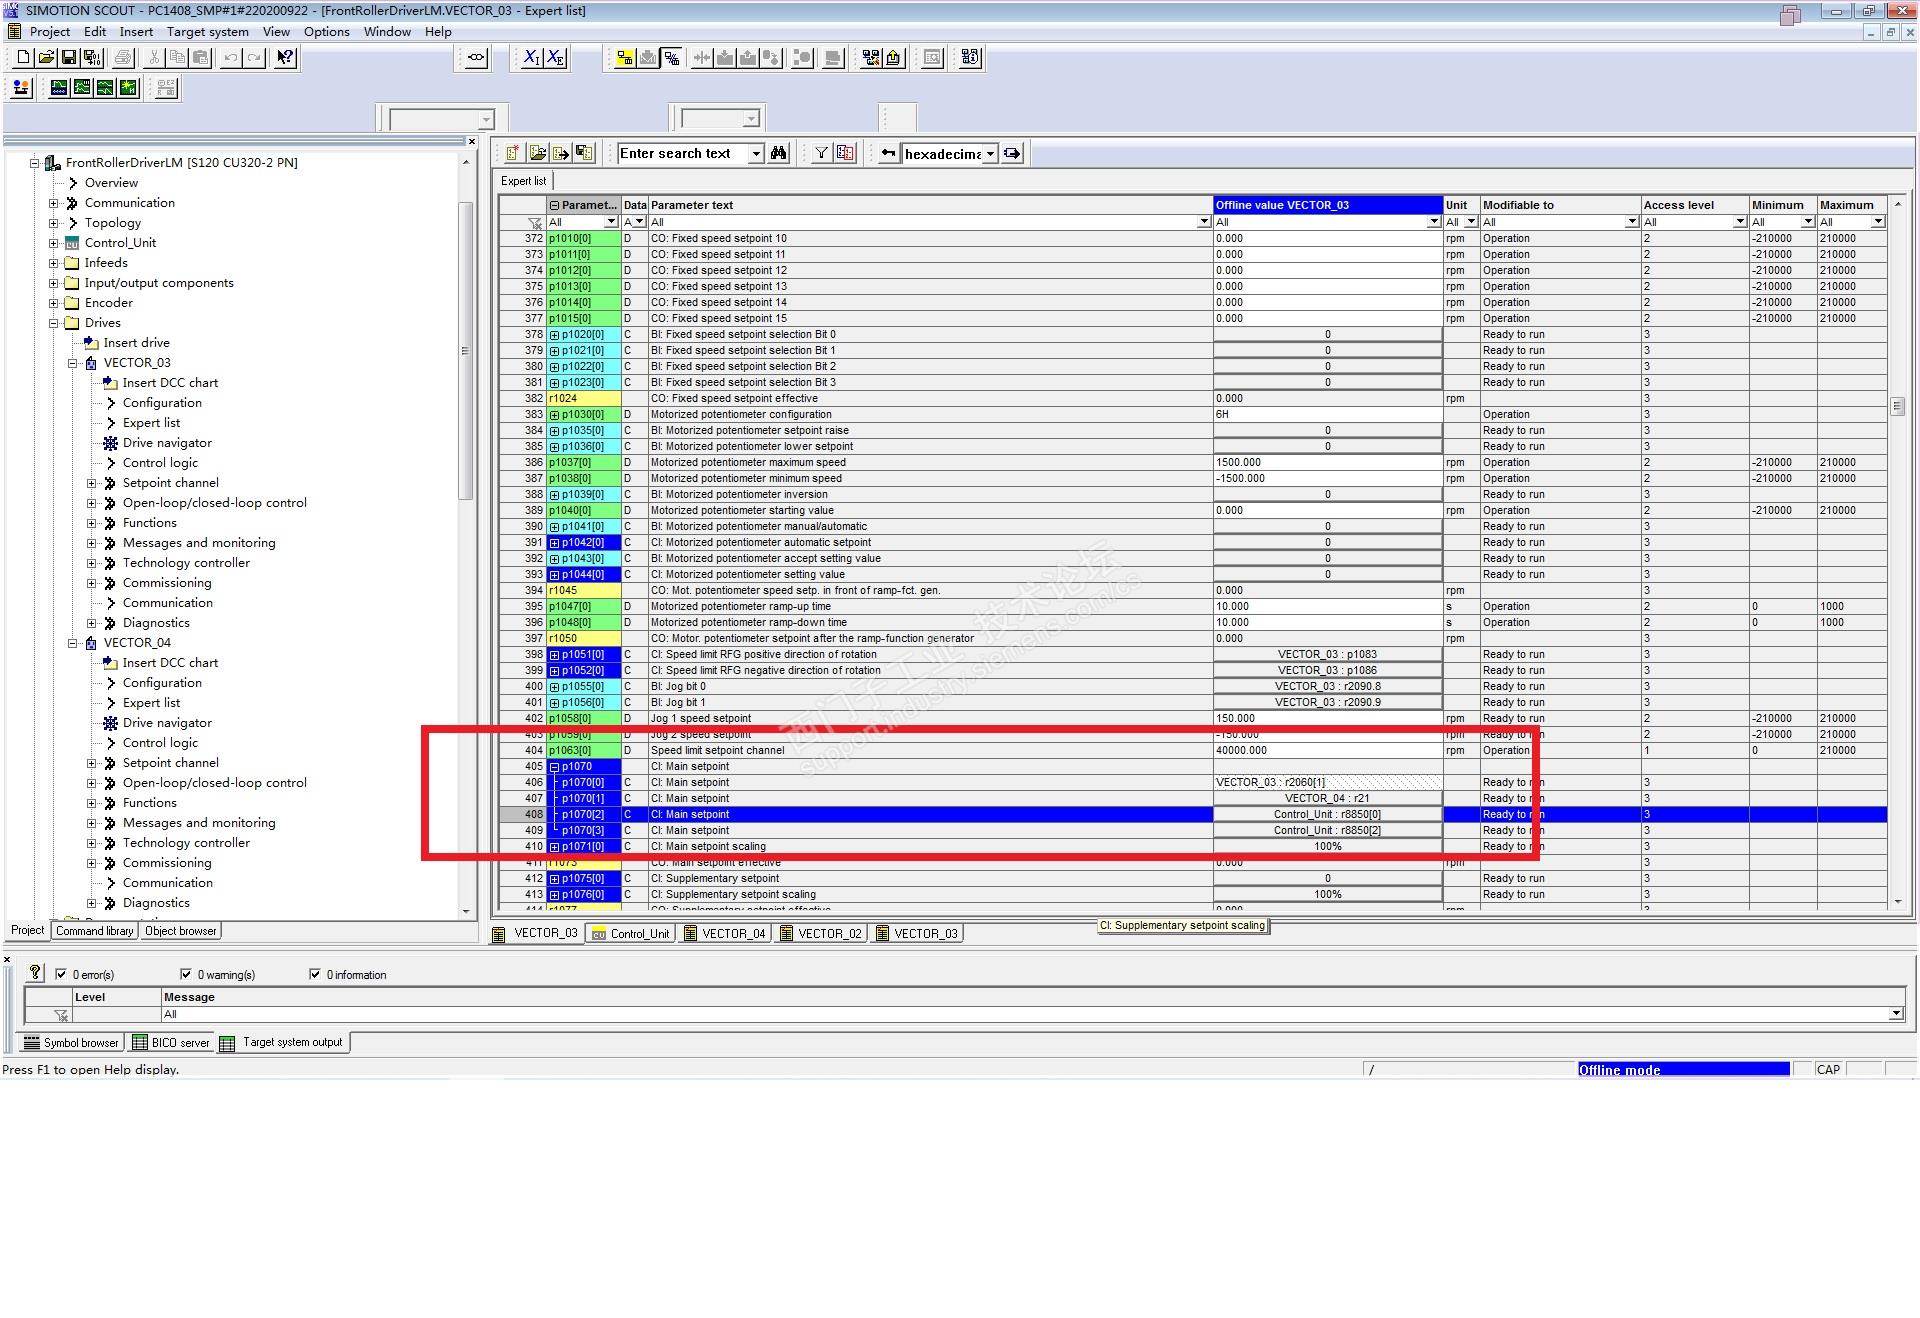Screen dimensions: 1920x1318
Task: Toggle the 0 information checkbox
Action: 315,974
